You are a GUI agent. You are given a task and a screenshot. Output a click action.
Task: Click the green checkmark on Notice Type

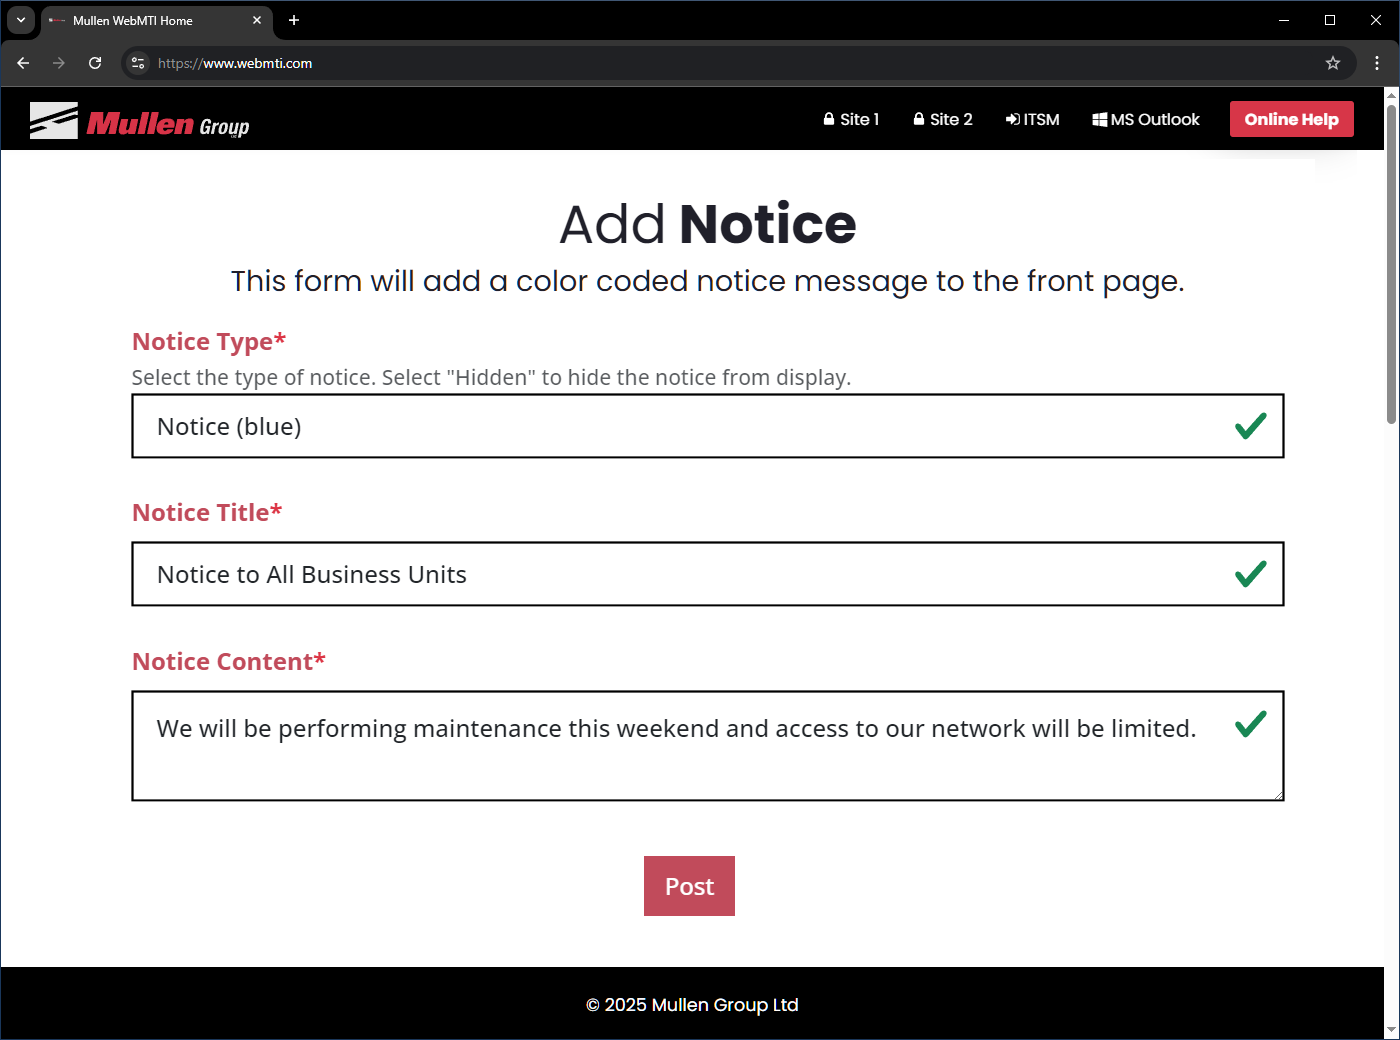tap(1250, 426)
